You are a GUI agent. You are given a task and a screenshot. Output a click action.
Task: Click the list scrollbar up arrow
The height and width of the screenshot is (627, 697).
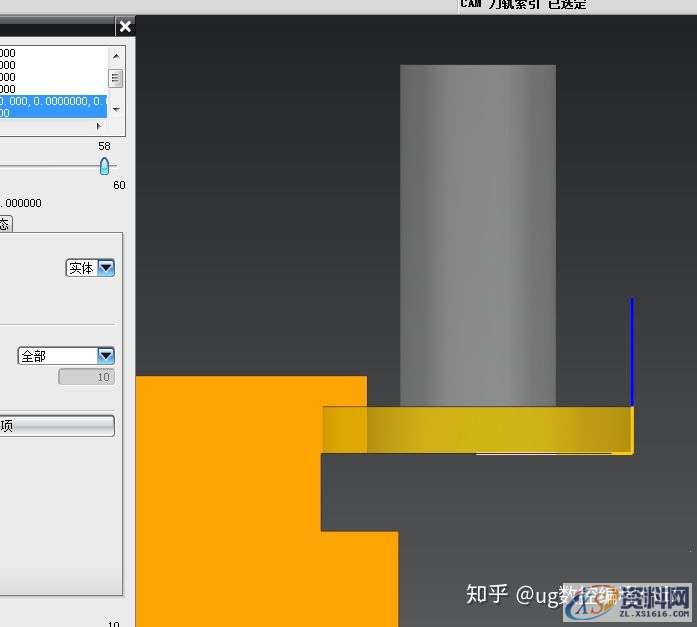[116, 51]
